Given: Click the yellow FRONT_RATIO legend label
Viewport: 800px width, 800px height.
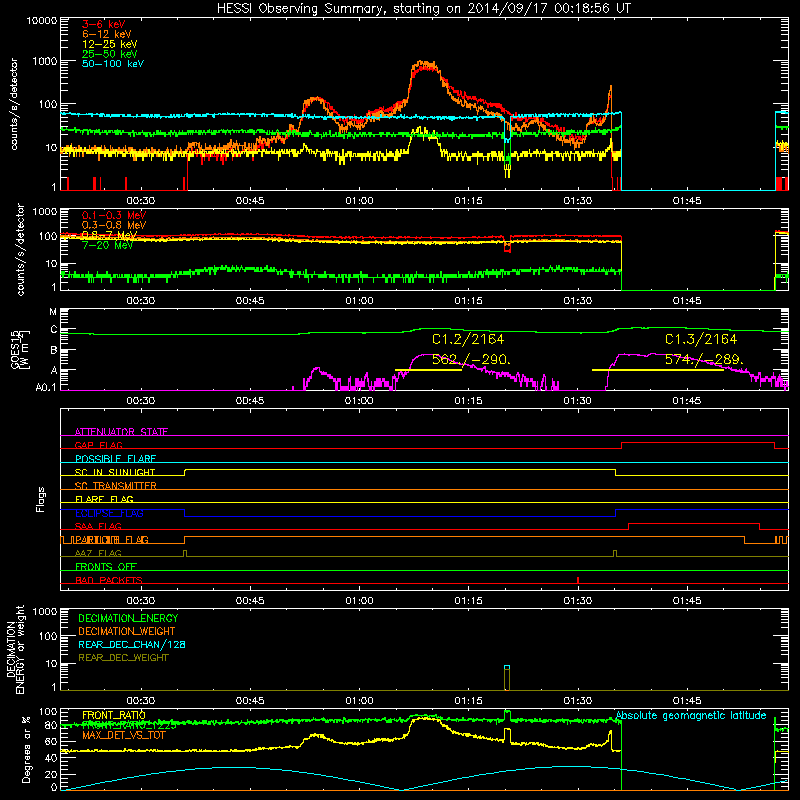Looking at the screenshot, I should pos(114,715).
